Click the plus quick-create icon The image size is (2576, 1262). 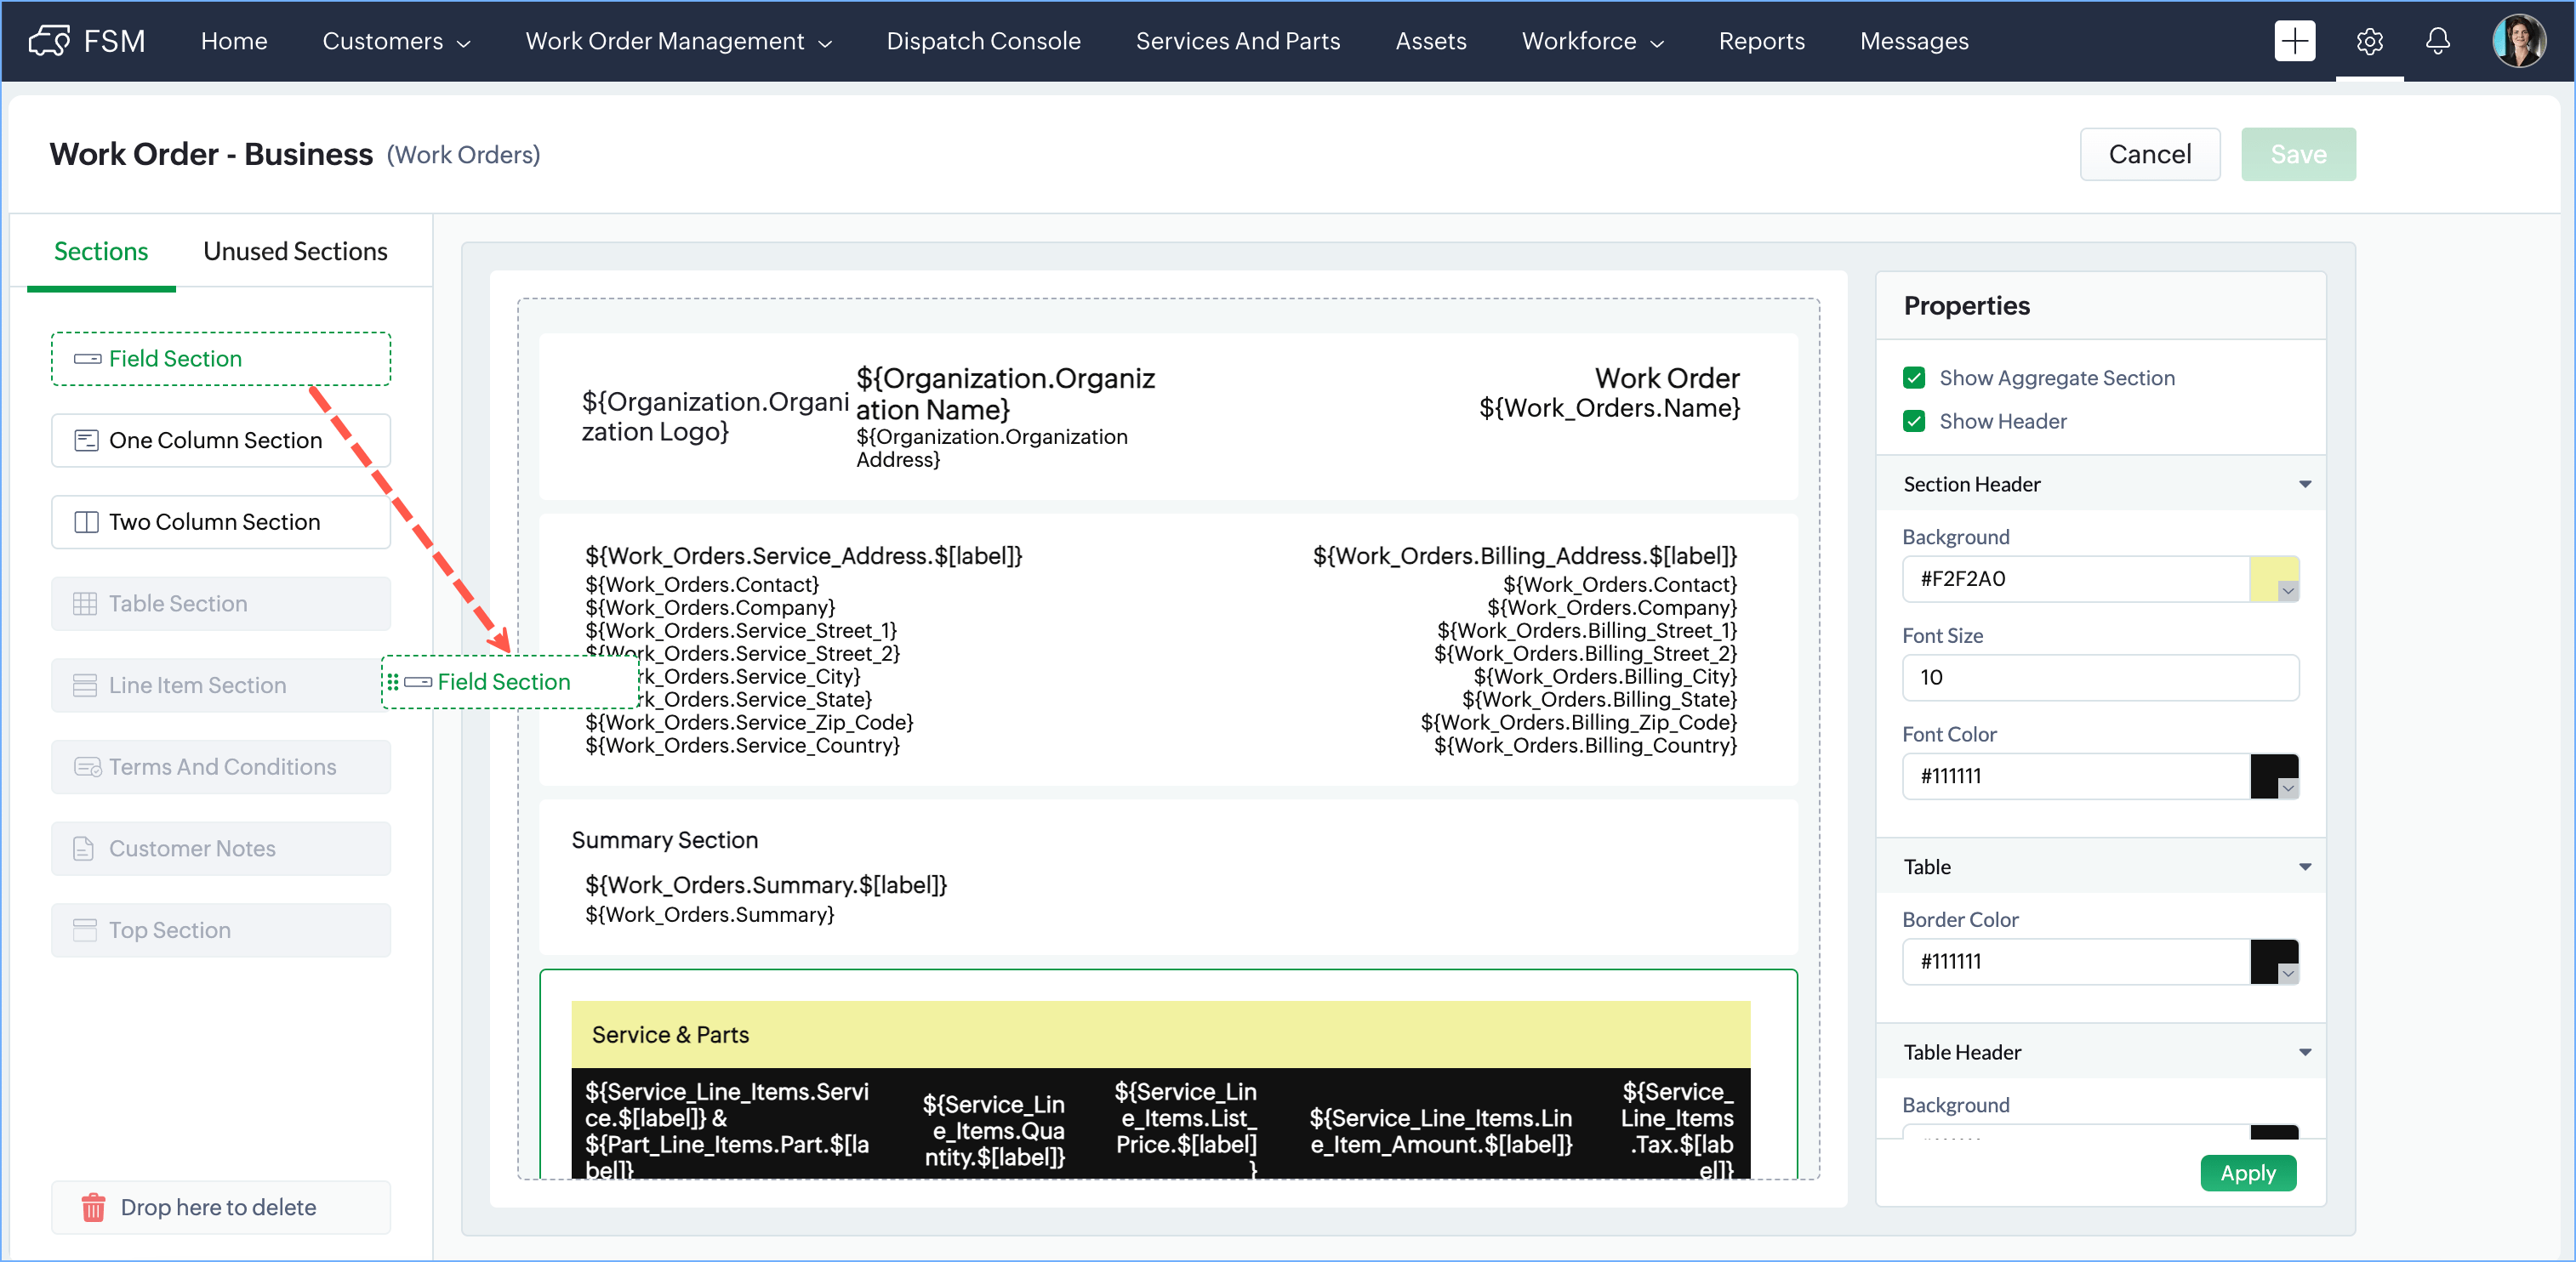pyautogui.click(x=2294, y=41)
